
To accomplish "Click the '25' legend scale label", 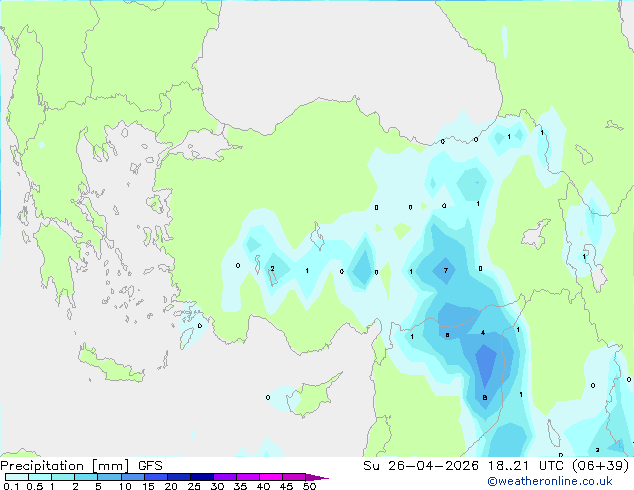I will point(194,486).
